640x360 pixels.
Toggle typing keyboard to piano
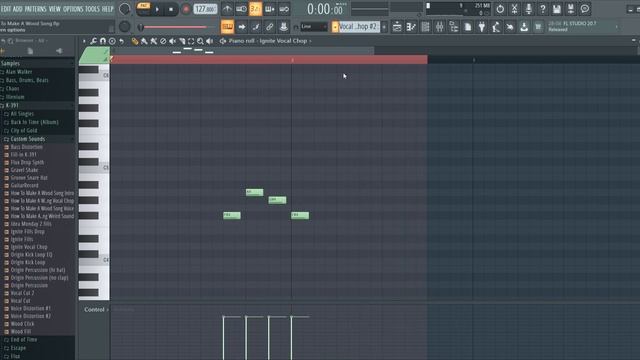tap(227, 27)
